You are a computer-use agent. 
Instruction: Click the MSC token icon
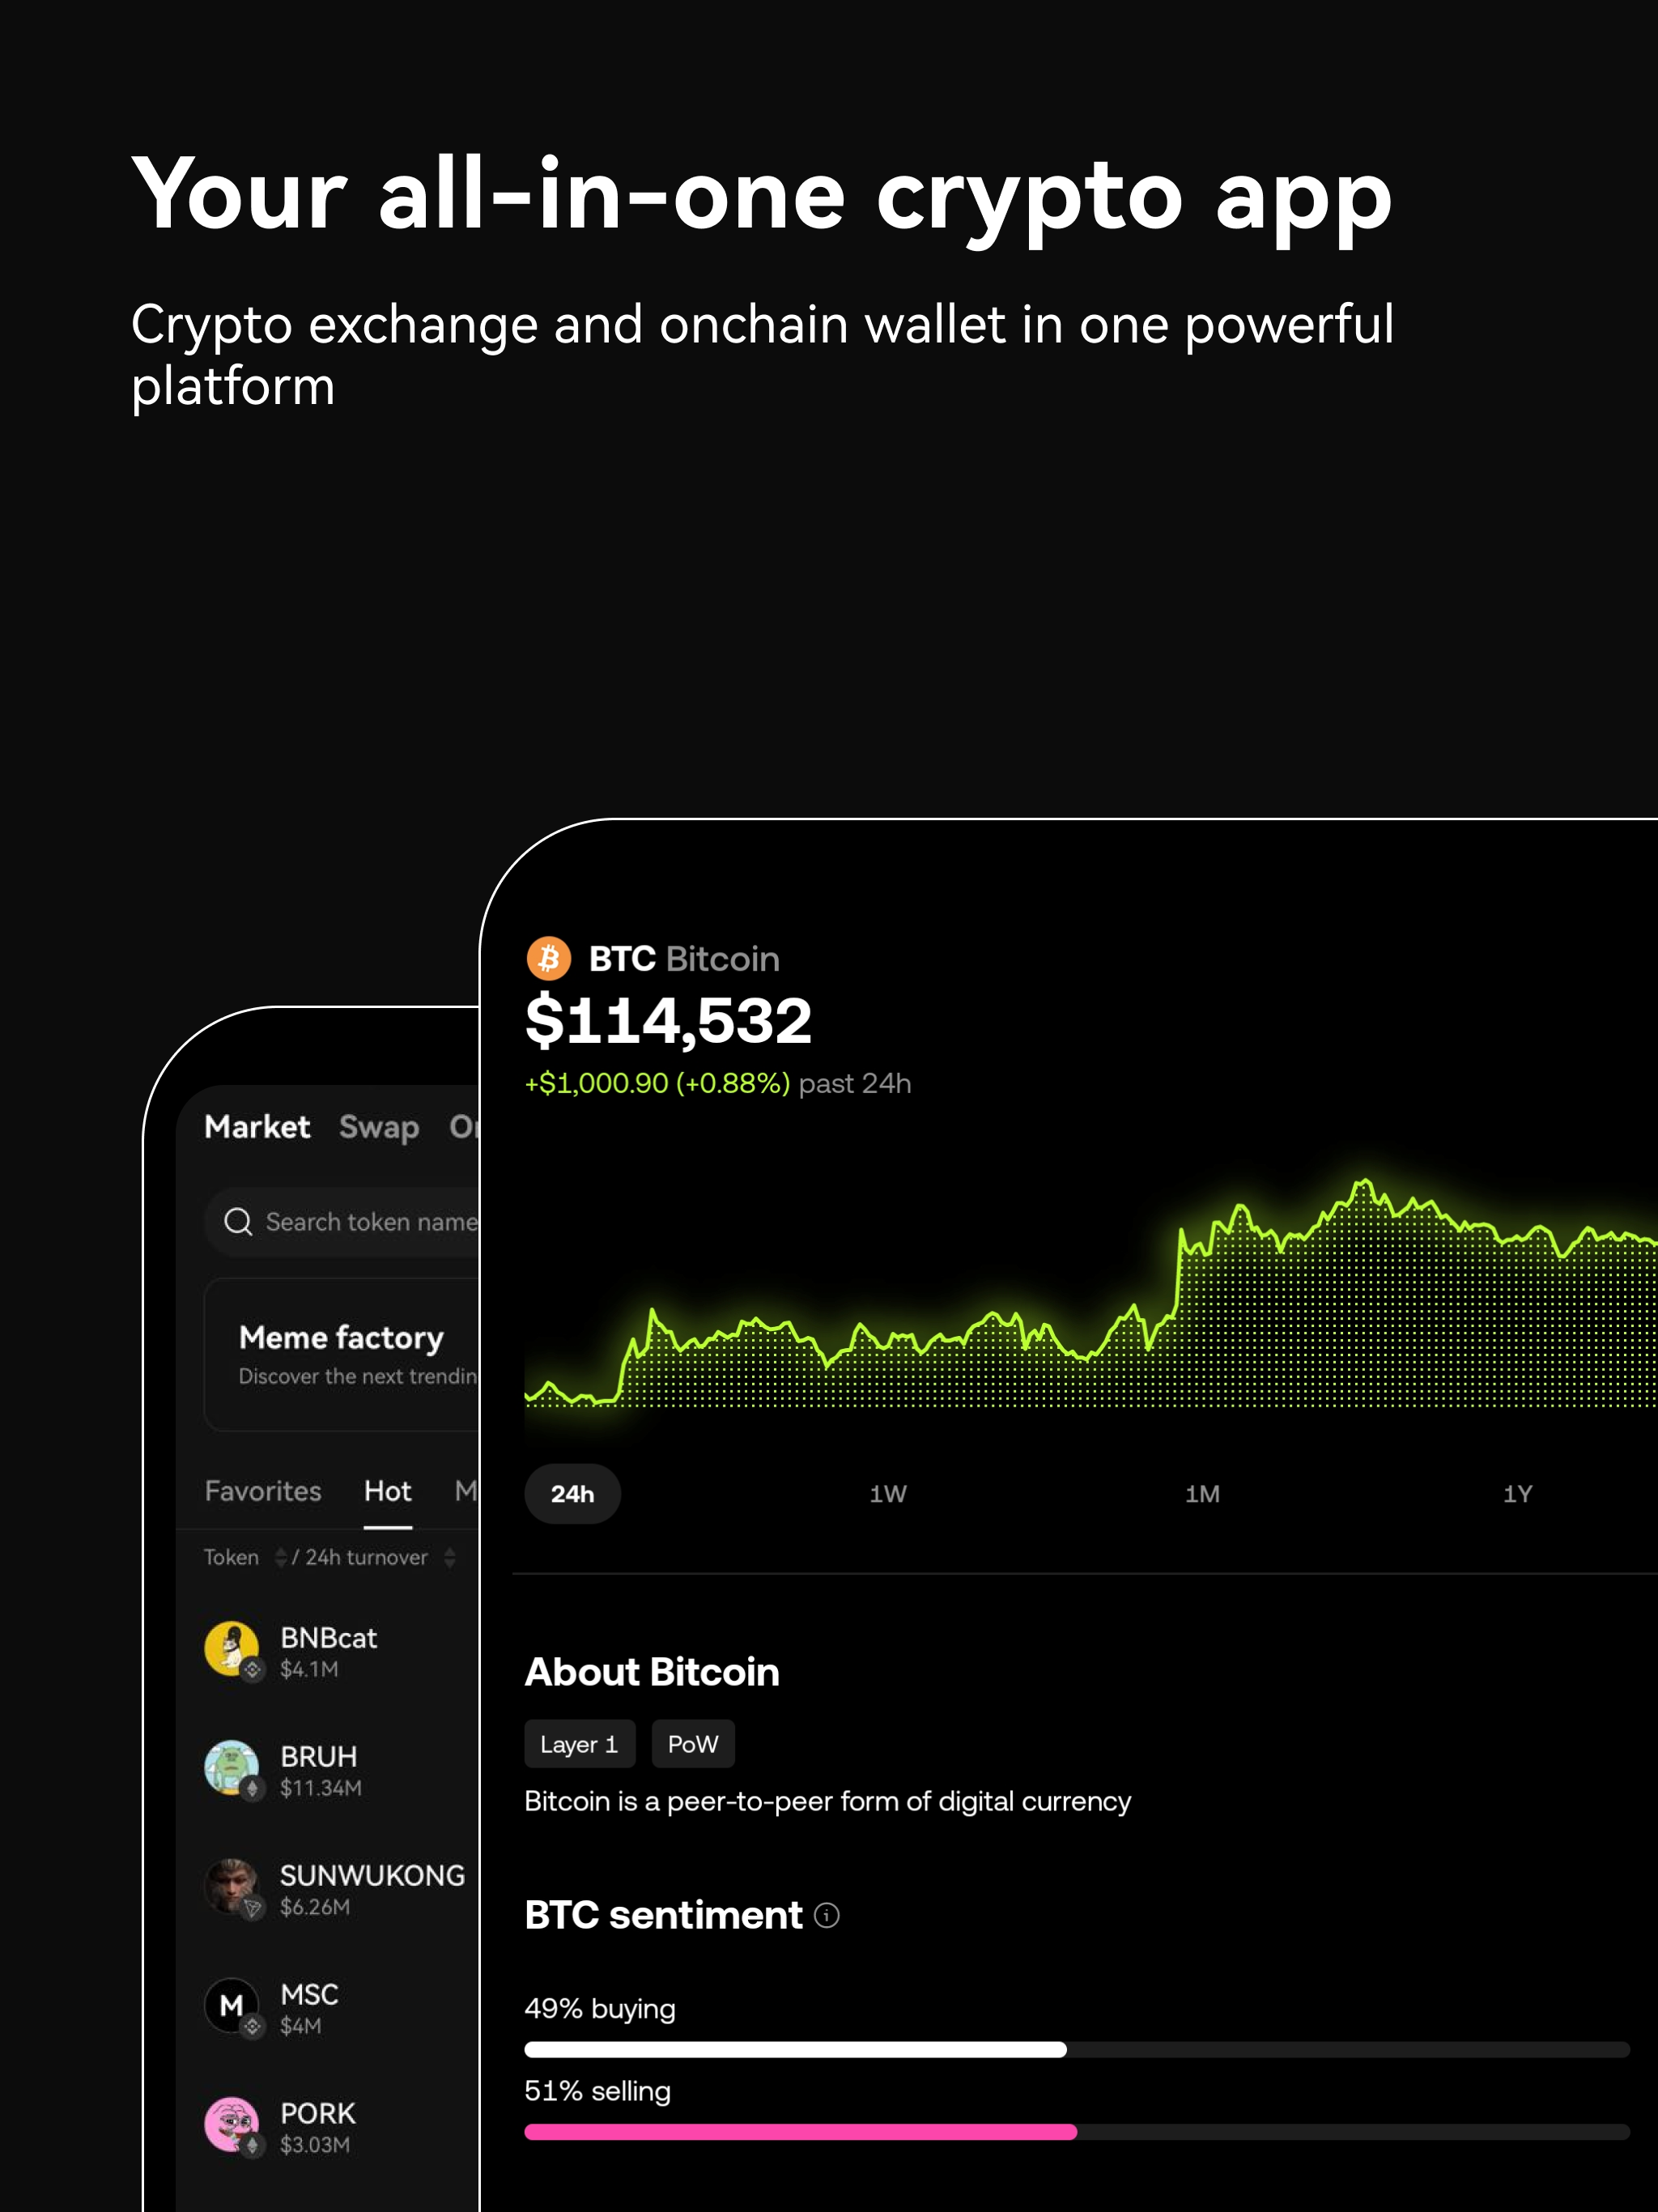[233, 2006]
